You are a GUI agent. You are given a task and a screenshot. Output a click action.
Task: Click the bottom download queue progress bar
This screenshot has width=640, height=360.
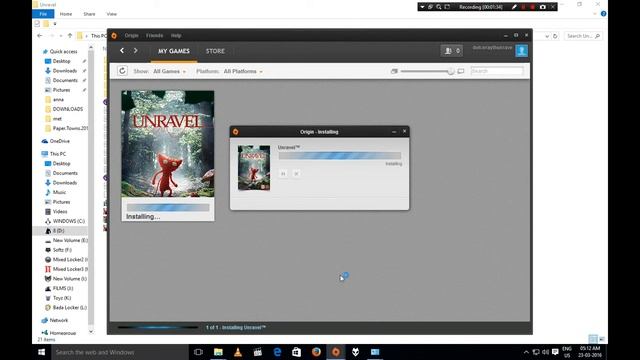pos(158,327)
